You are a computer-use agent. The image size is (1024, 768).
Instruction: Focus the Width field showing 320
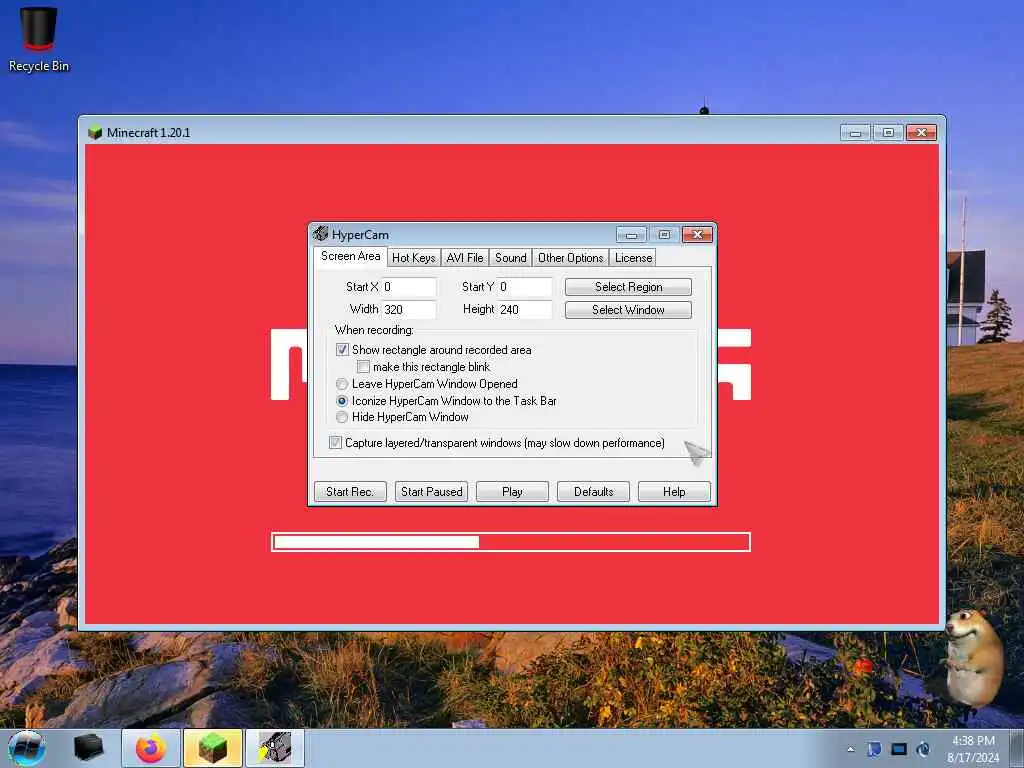409,310
